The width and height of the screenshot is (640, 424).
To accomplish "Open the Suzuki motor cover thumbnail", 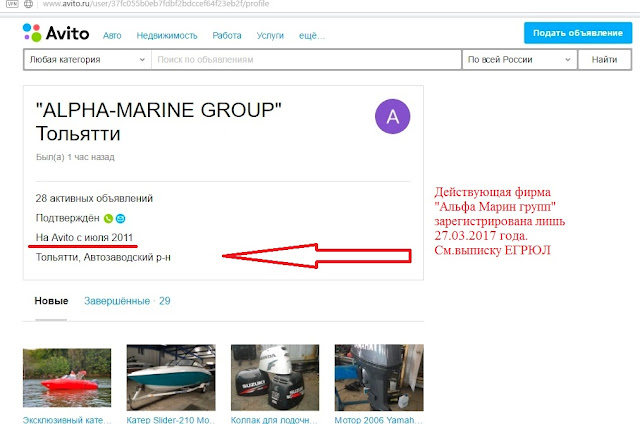I will coord(275,377).
